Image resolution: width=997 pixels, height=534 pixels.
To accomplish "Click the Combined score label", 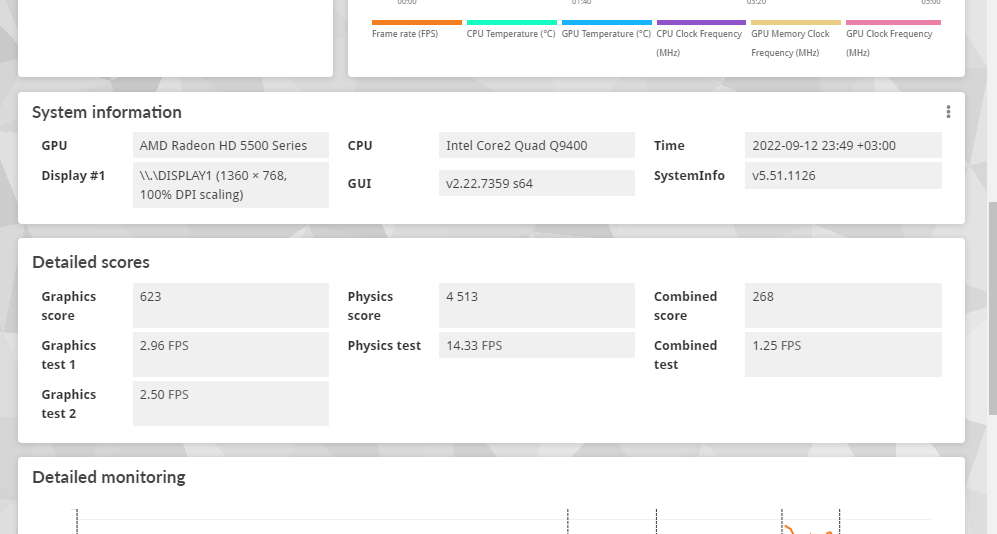I will [685, 306].
